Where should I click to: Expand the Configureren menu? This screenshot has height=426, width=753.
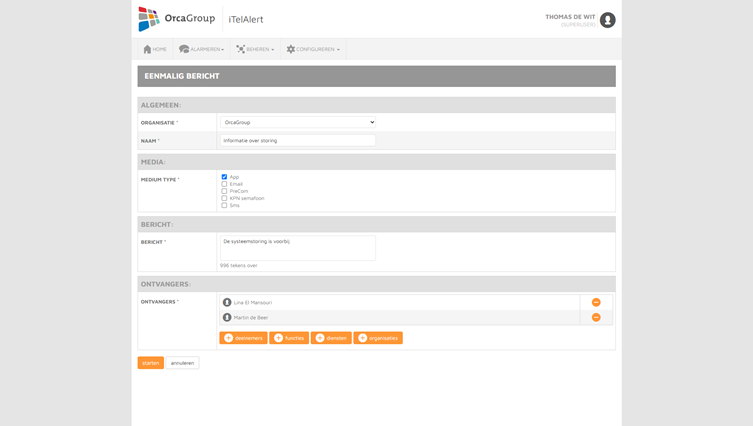coord(313,49)
